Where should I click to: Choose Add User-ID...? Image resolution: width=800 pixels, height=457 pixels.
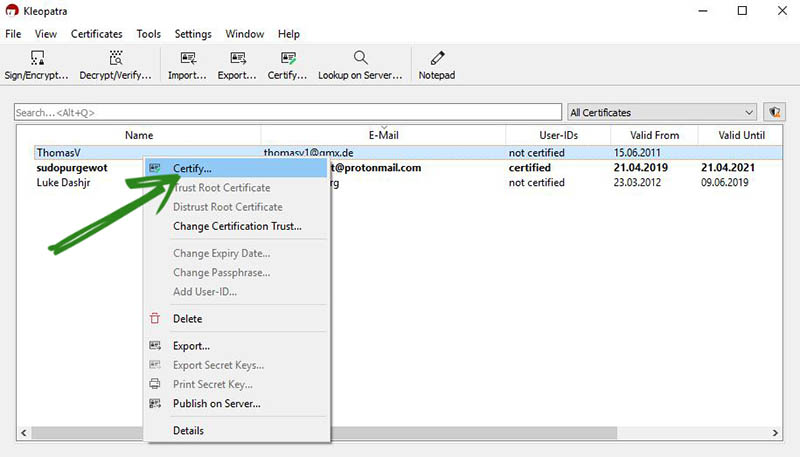pyautogui.click(x=236, y=292)
